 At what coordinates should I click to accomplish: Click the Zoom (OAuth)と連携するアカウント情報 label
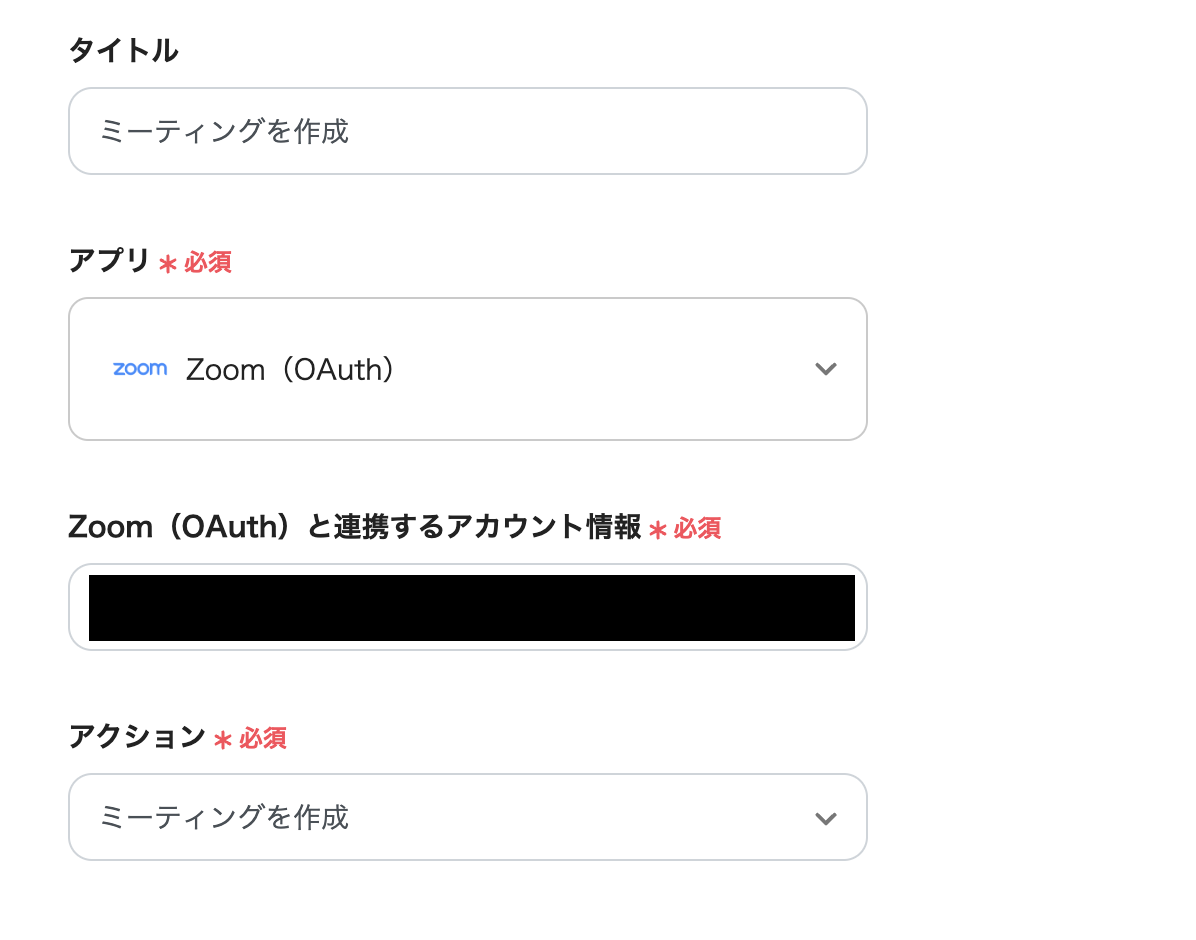[354, 527]
